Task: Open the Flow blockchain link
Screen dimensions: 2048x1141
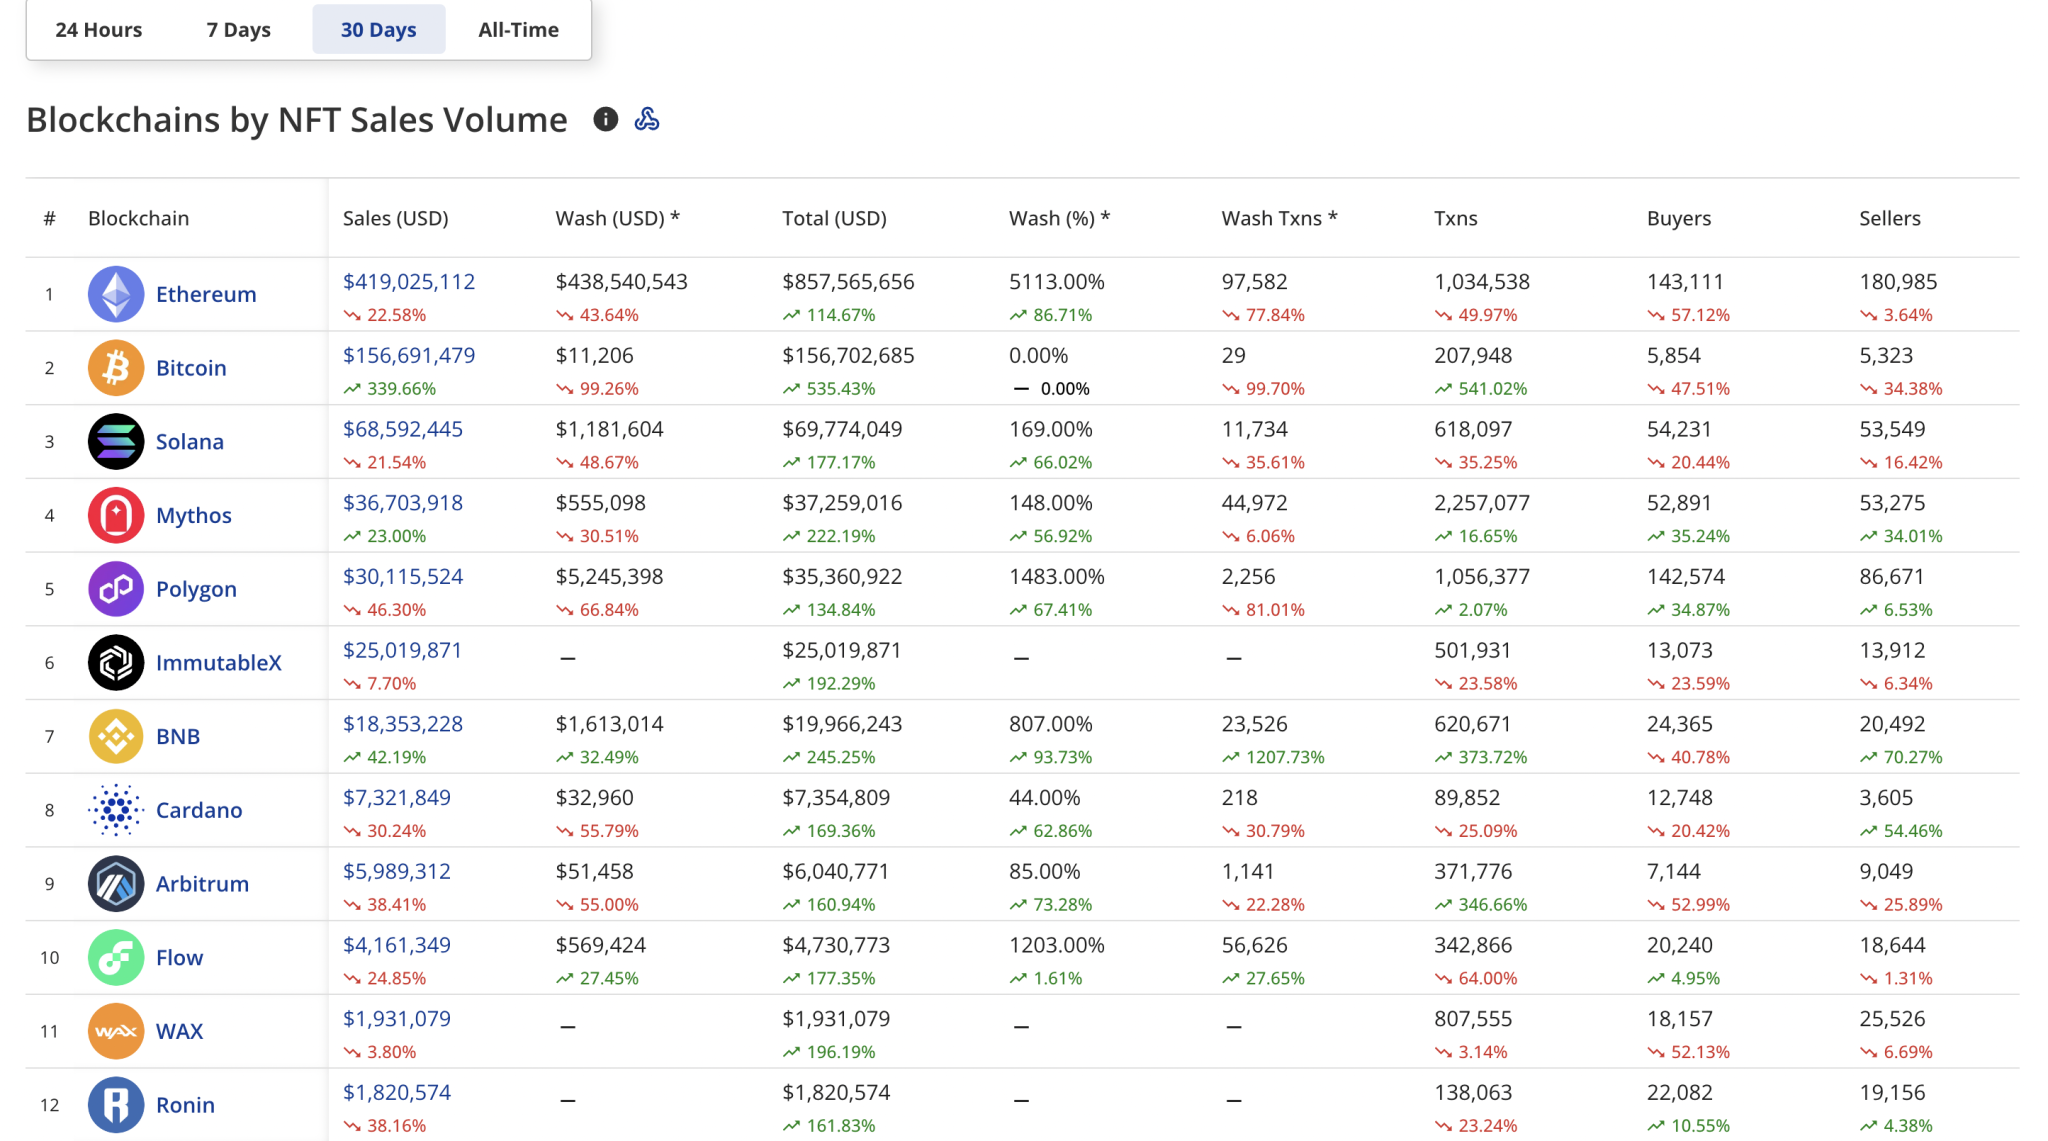Action: pos(179,958)
